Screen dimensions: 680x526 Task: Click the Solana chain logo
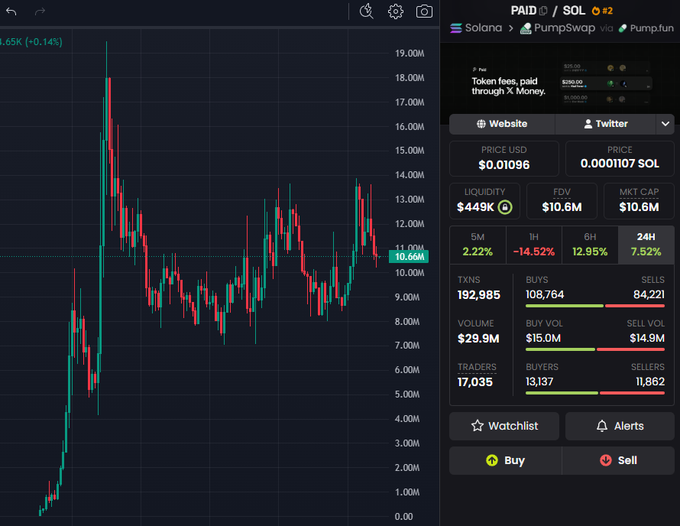456,28
